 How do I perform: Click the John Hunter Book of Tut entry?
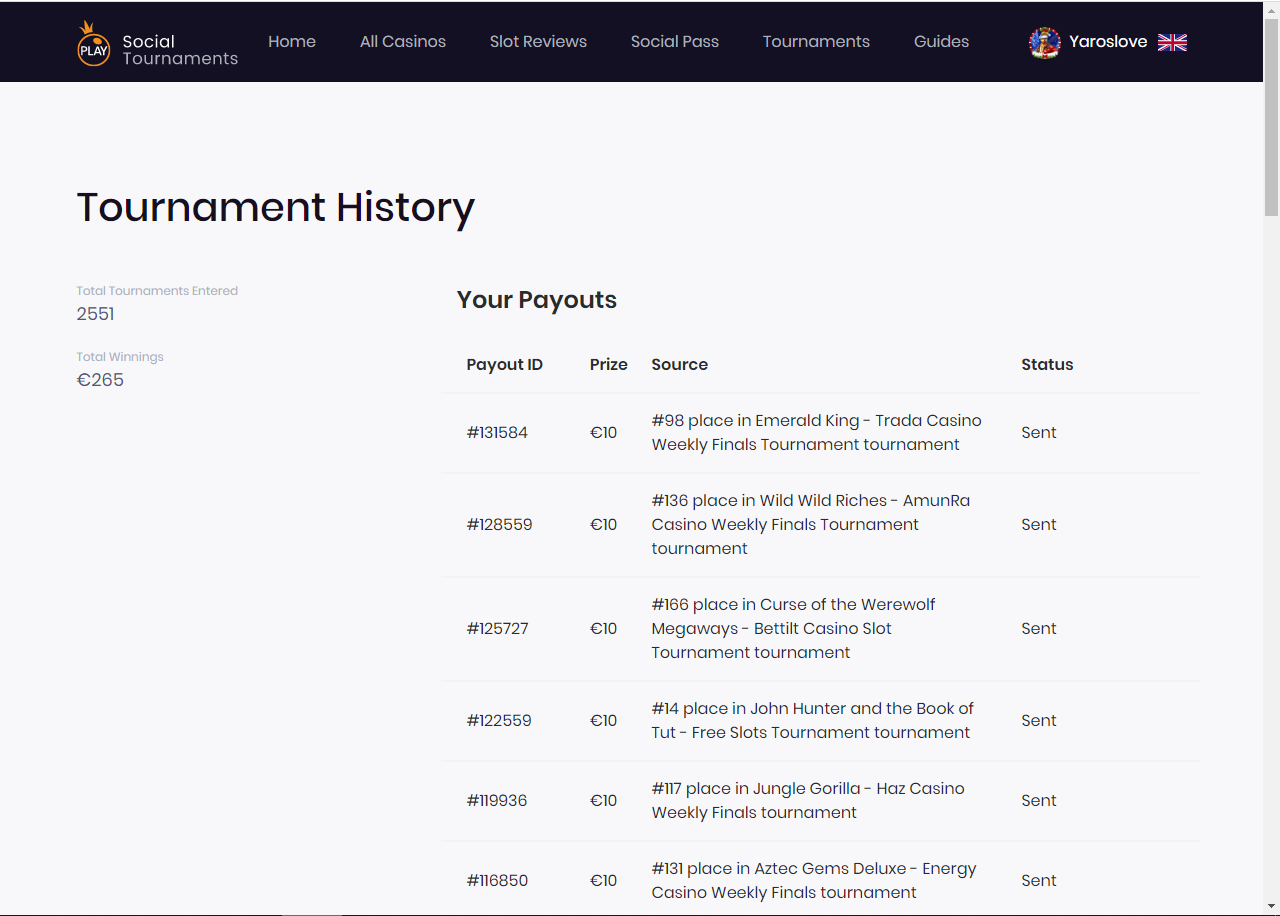pyautogui.click(x=812, y=721)
